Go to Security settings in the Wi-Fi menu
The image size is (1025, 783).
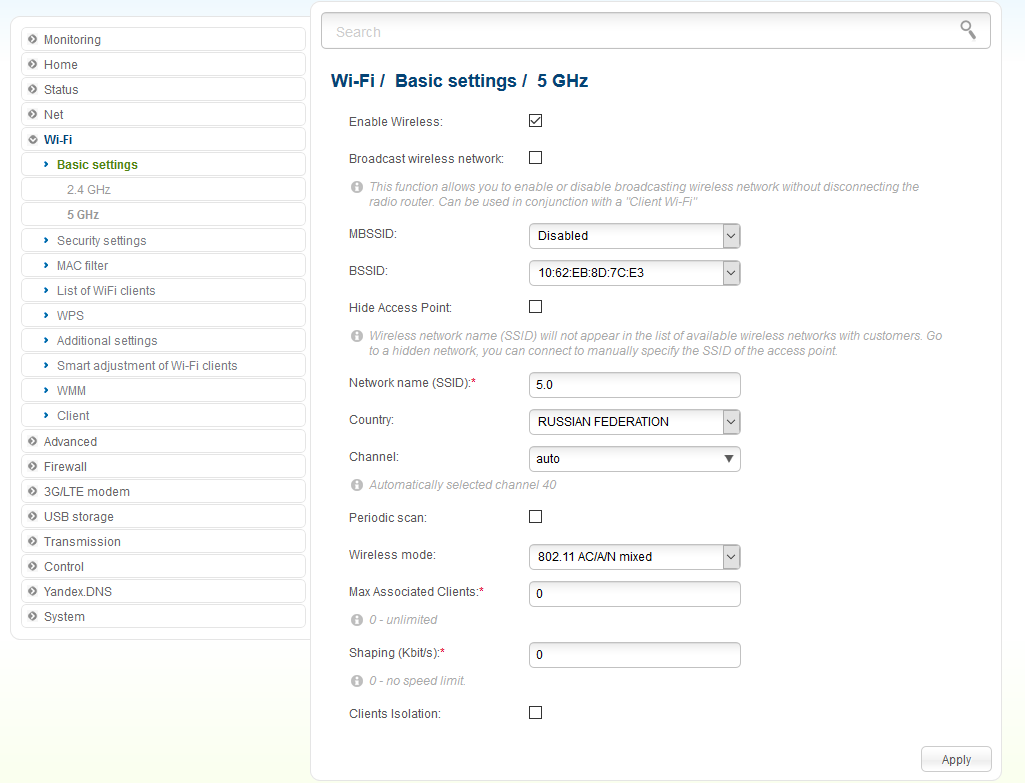(x=101, y=241)
